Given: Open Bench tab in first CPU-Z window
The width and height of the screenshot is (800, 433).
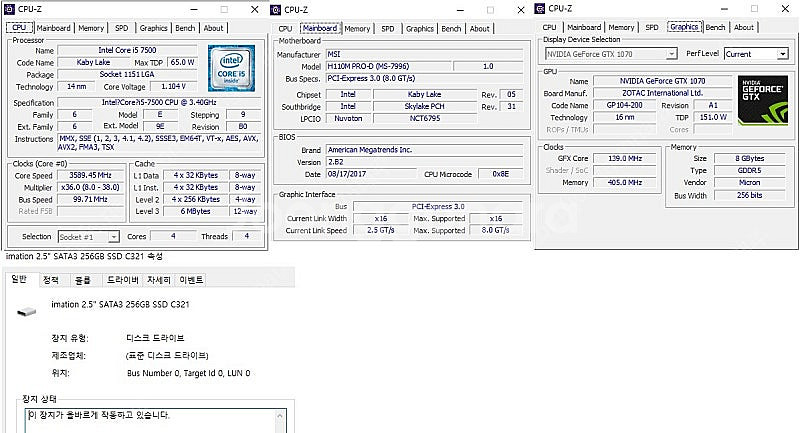Looking at the screenshot, I should [x=185, y=28].
